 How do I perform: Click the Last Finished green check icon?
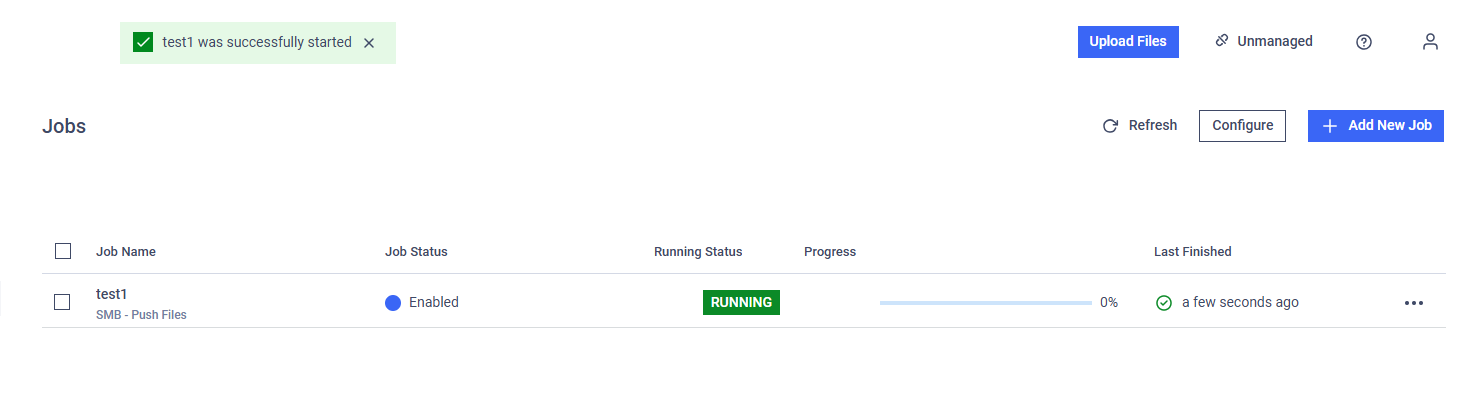pyautogui.click(x=1164, y=302)
